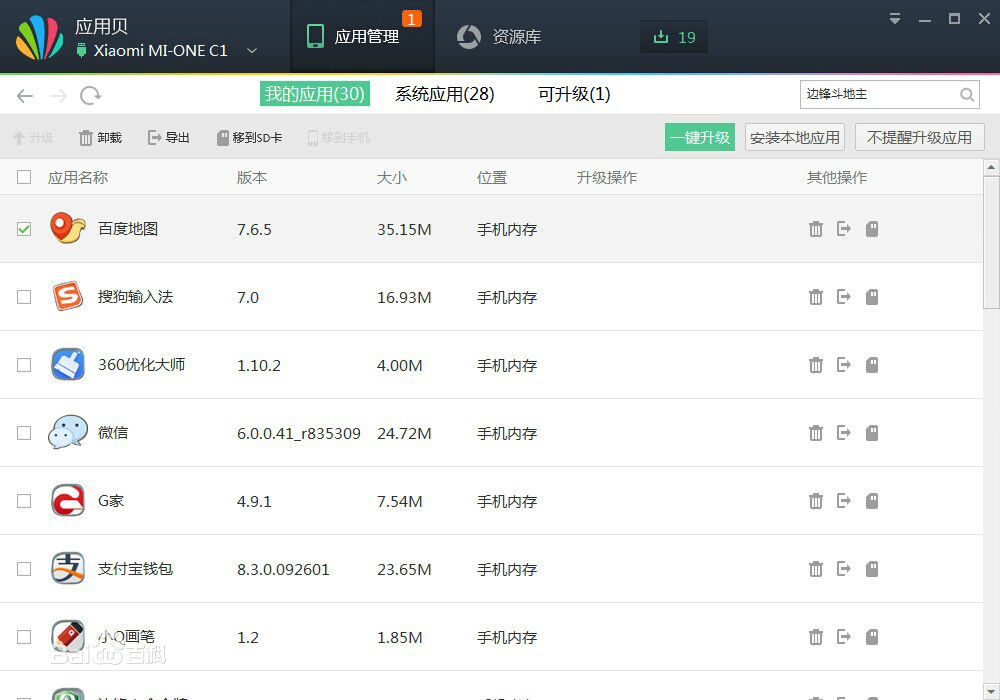Click the 微信 app icon thumbnail

pyautogui.click(x=68, y=432)
